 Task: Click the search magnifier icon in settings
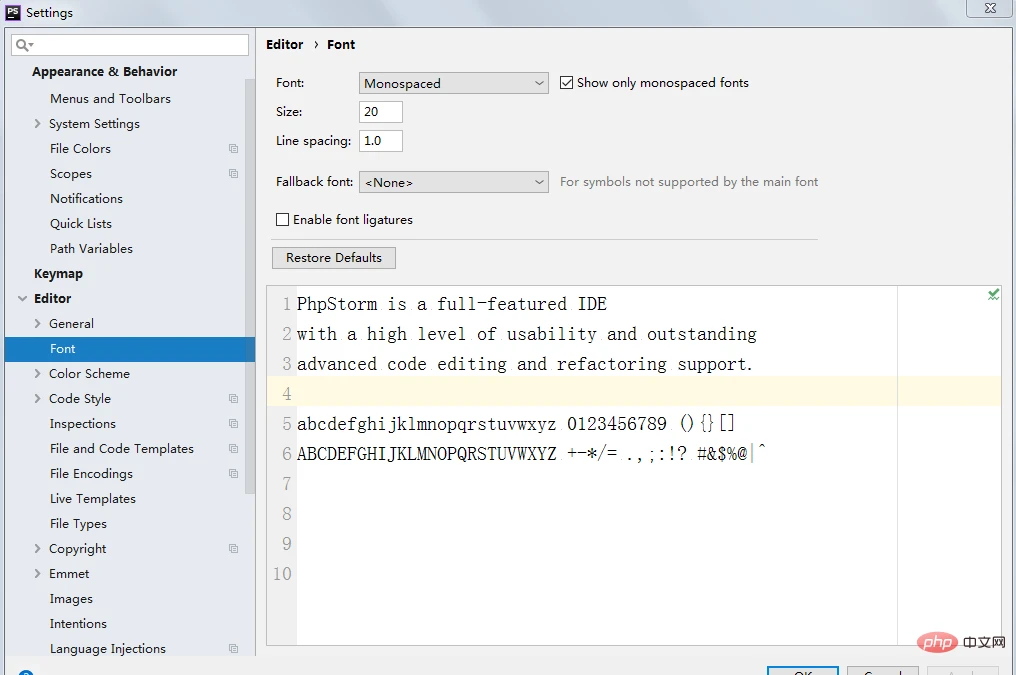[23, 45]
